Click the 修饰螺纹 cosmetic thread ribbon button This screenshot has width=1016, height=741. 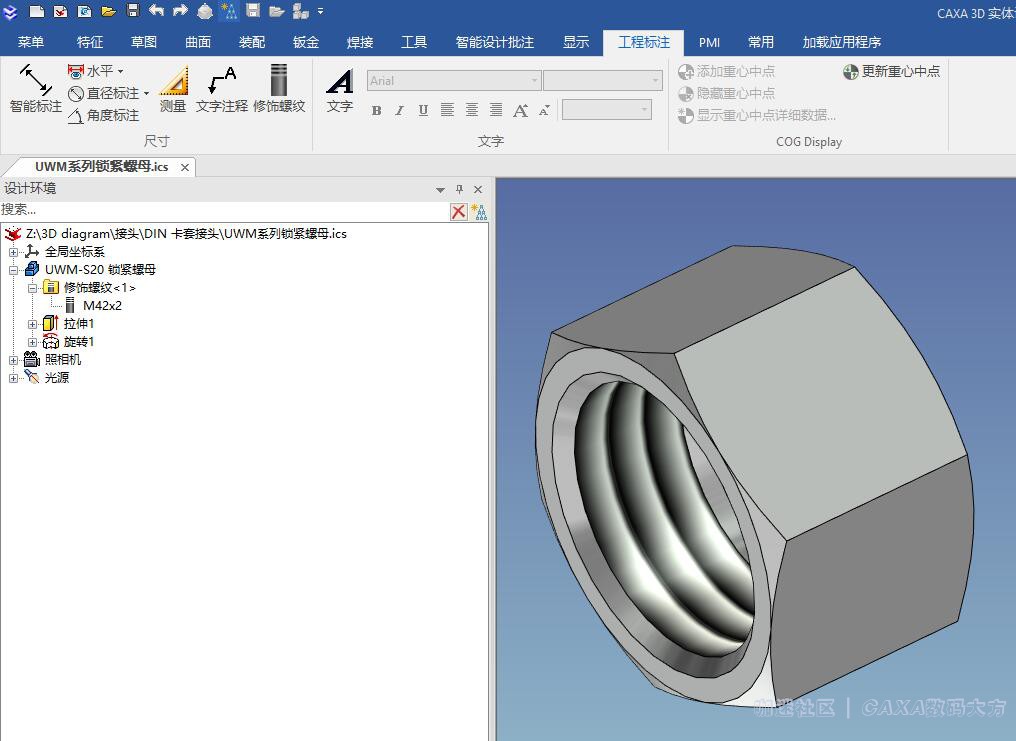tap(279, 88)
